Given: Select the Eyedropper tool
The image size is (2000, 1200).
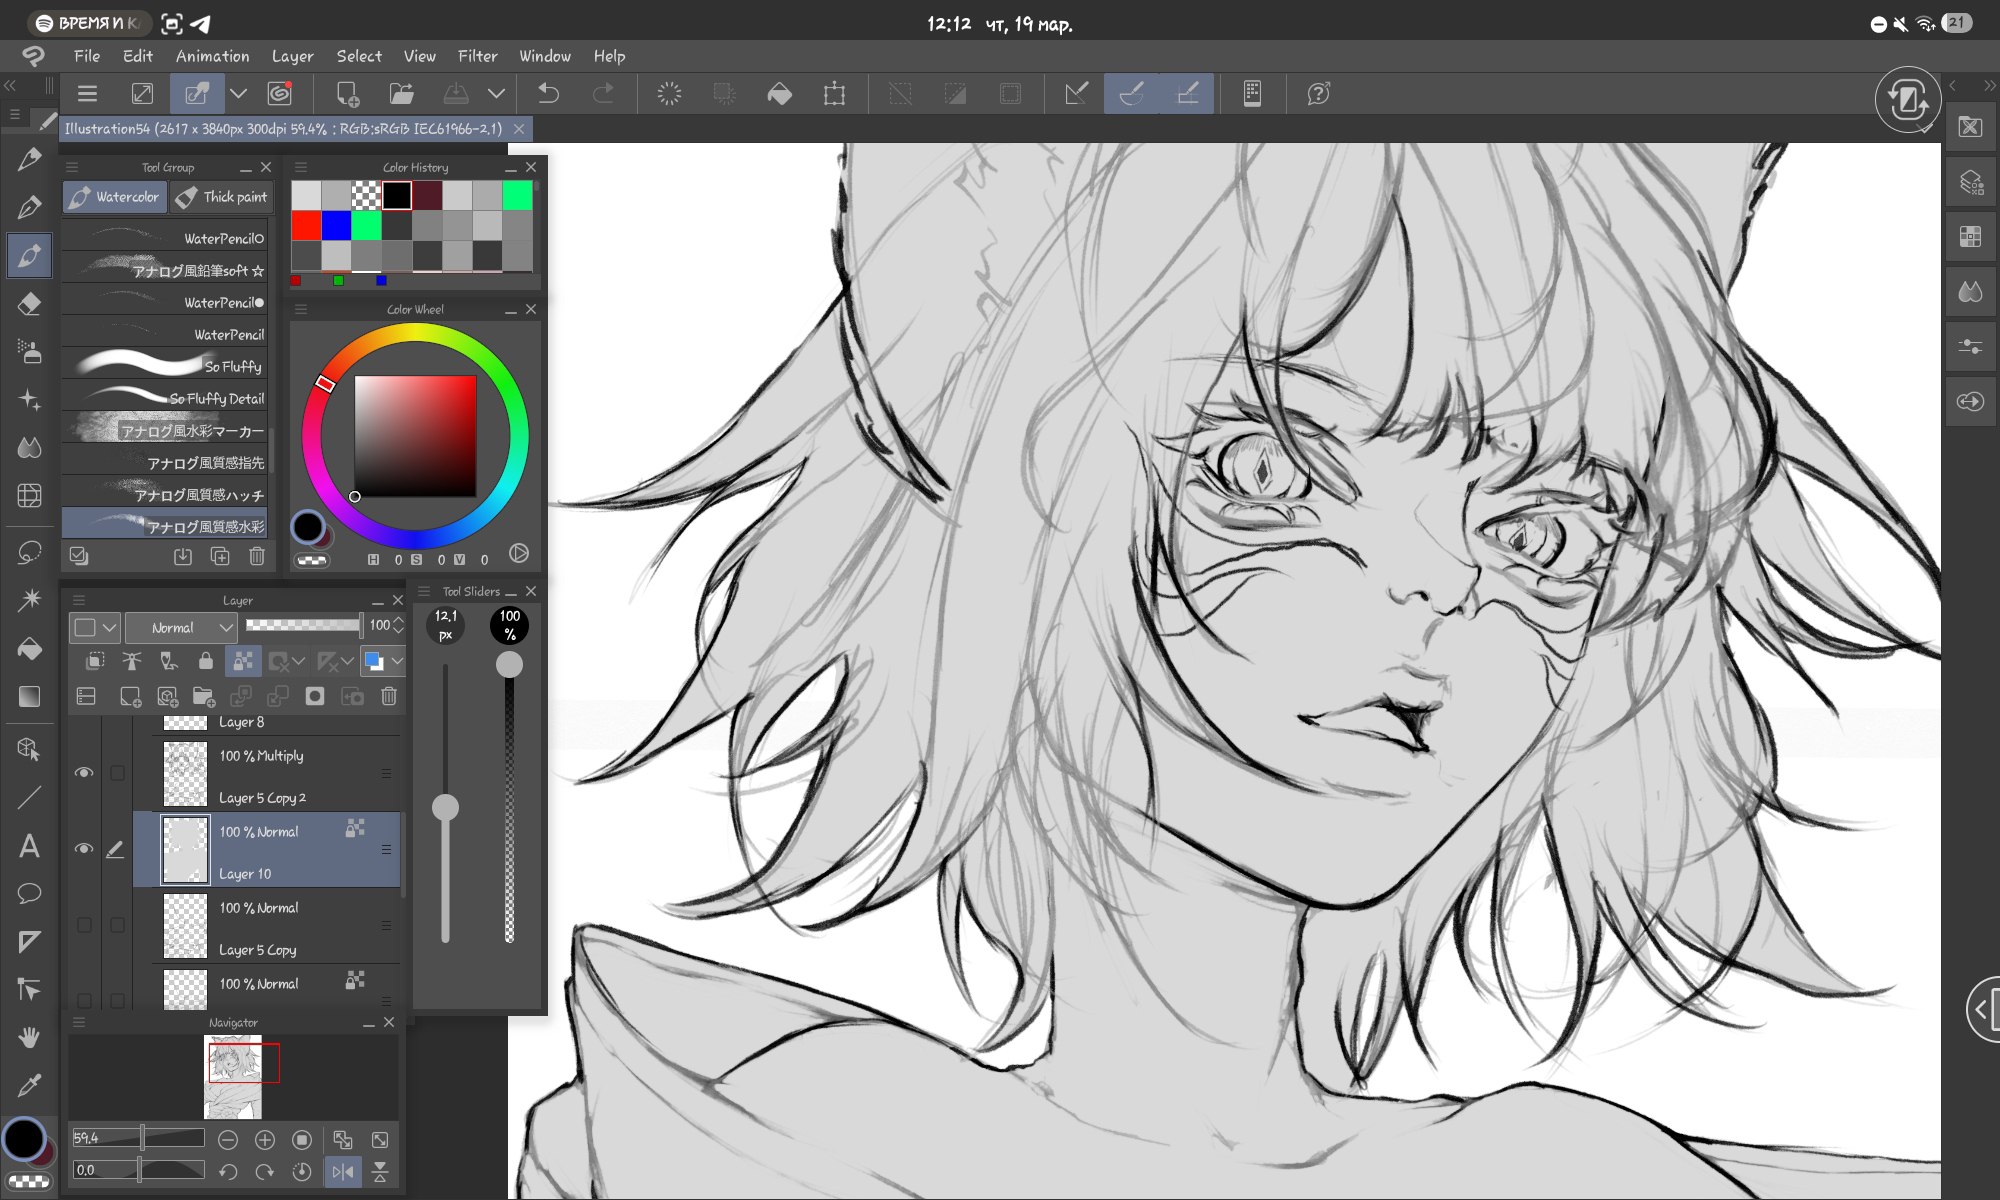Looking at the screenshot, I should [29, 1085].
